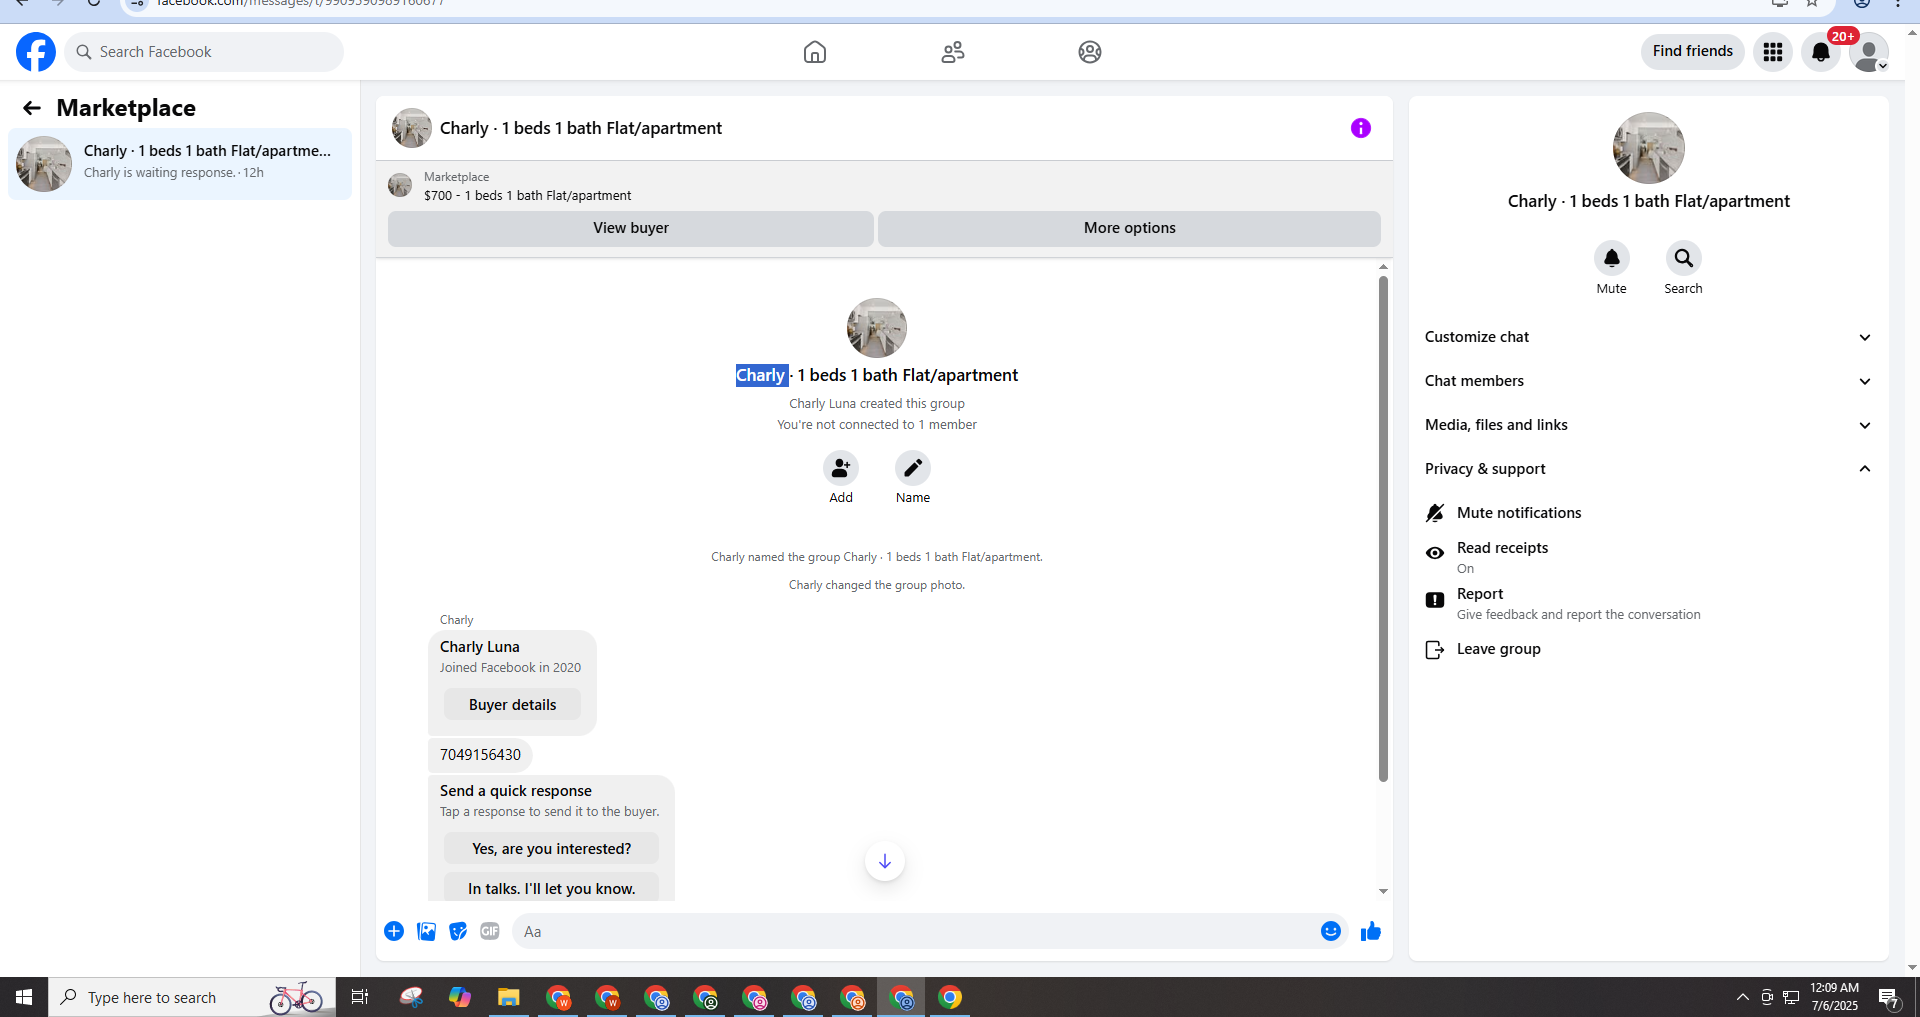The height and width of the screenshot is (1017, 1920).
Task: Click the Name pencil edit icon
Action: [x=913, y=468]
